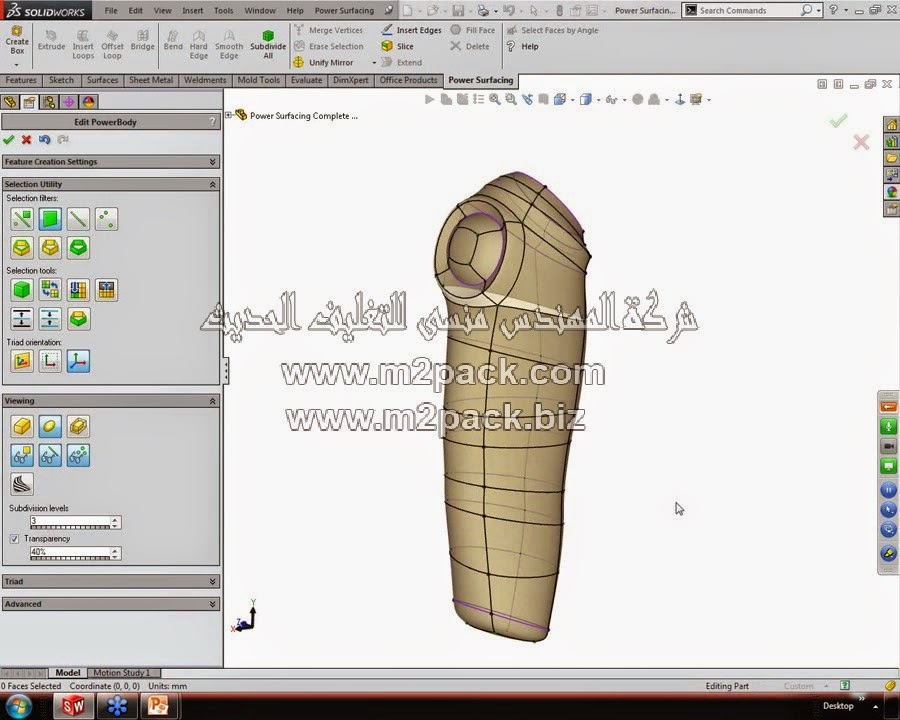Image resolution: width=900 pixels, height=720 pixels.
Task: Click Subdivide All
Action: (x=268, y=45)
